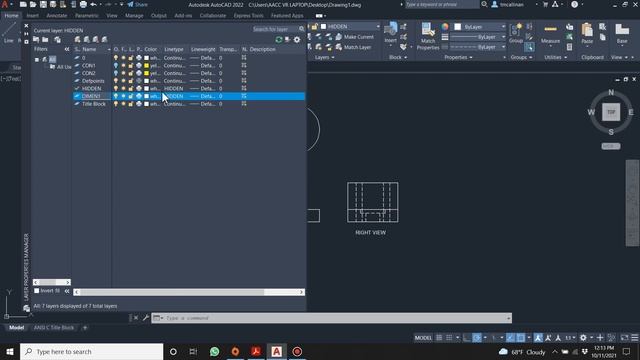Open Layer Properties Manager settings gear
The width and height of the screenshot is (640, 360).
pos(297,40)
